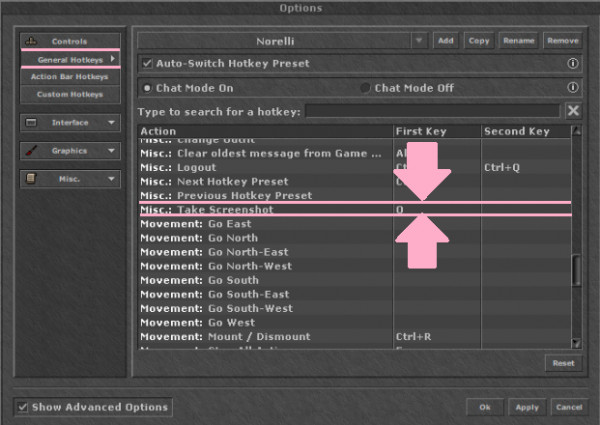
Task: Open the Norelli preset dropdown arrow
Action: tap(419, 41)
